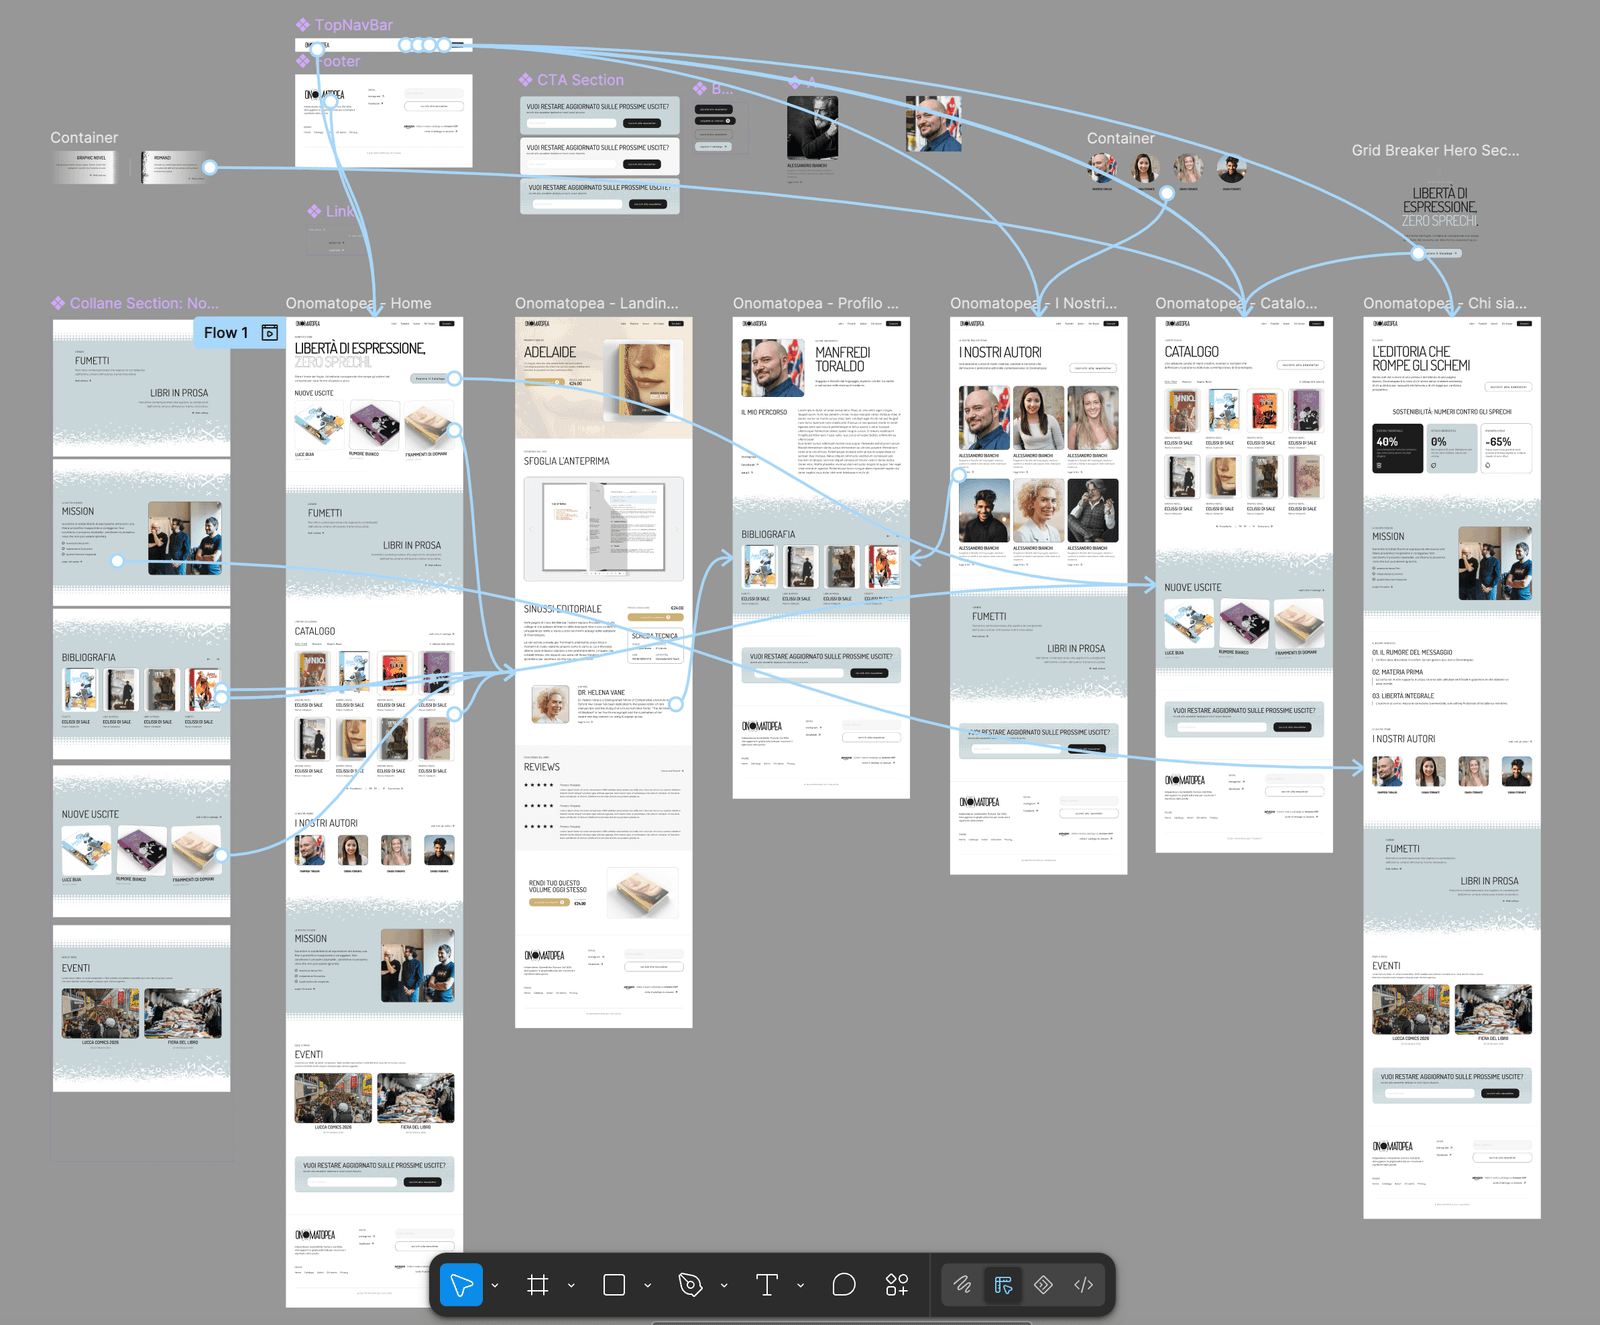
Task: Click the ROMANZI card's prototype connection node
Action: click(210, 168)
